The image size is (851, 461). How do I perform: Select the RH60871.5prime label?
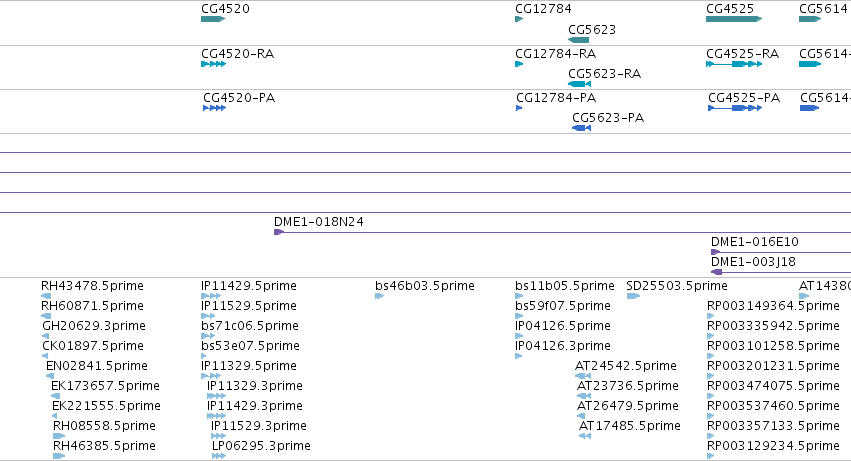(92, 306)
